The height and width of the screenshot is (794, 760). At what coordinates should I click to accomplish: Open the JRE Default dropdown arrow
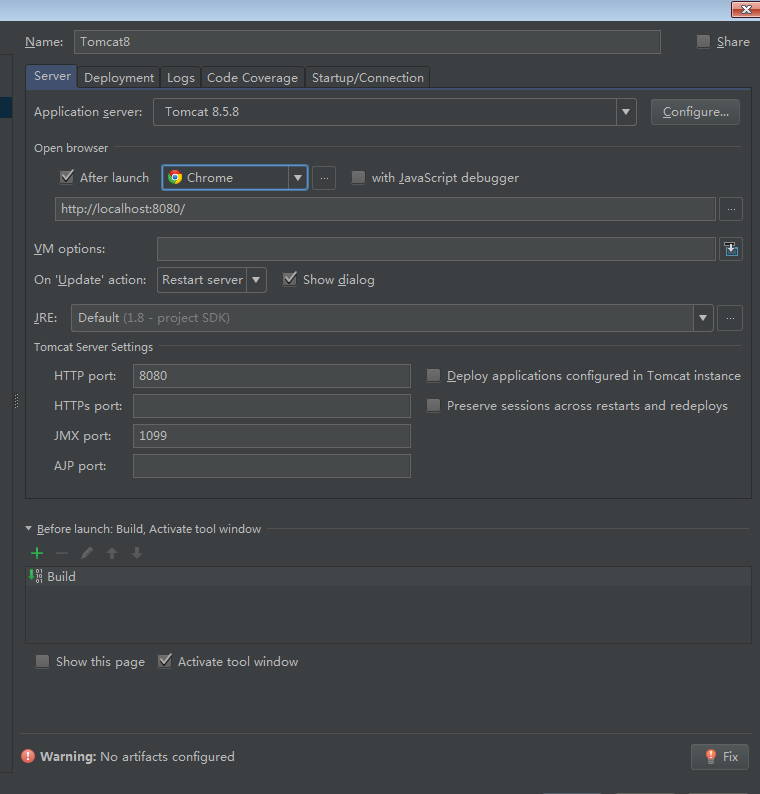point(703,318)
